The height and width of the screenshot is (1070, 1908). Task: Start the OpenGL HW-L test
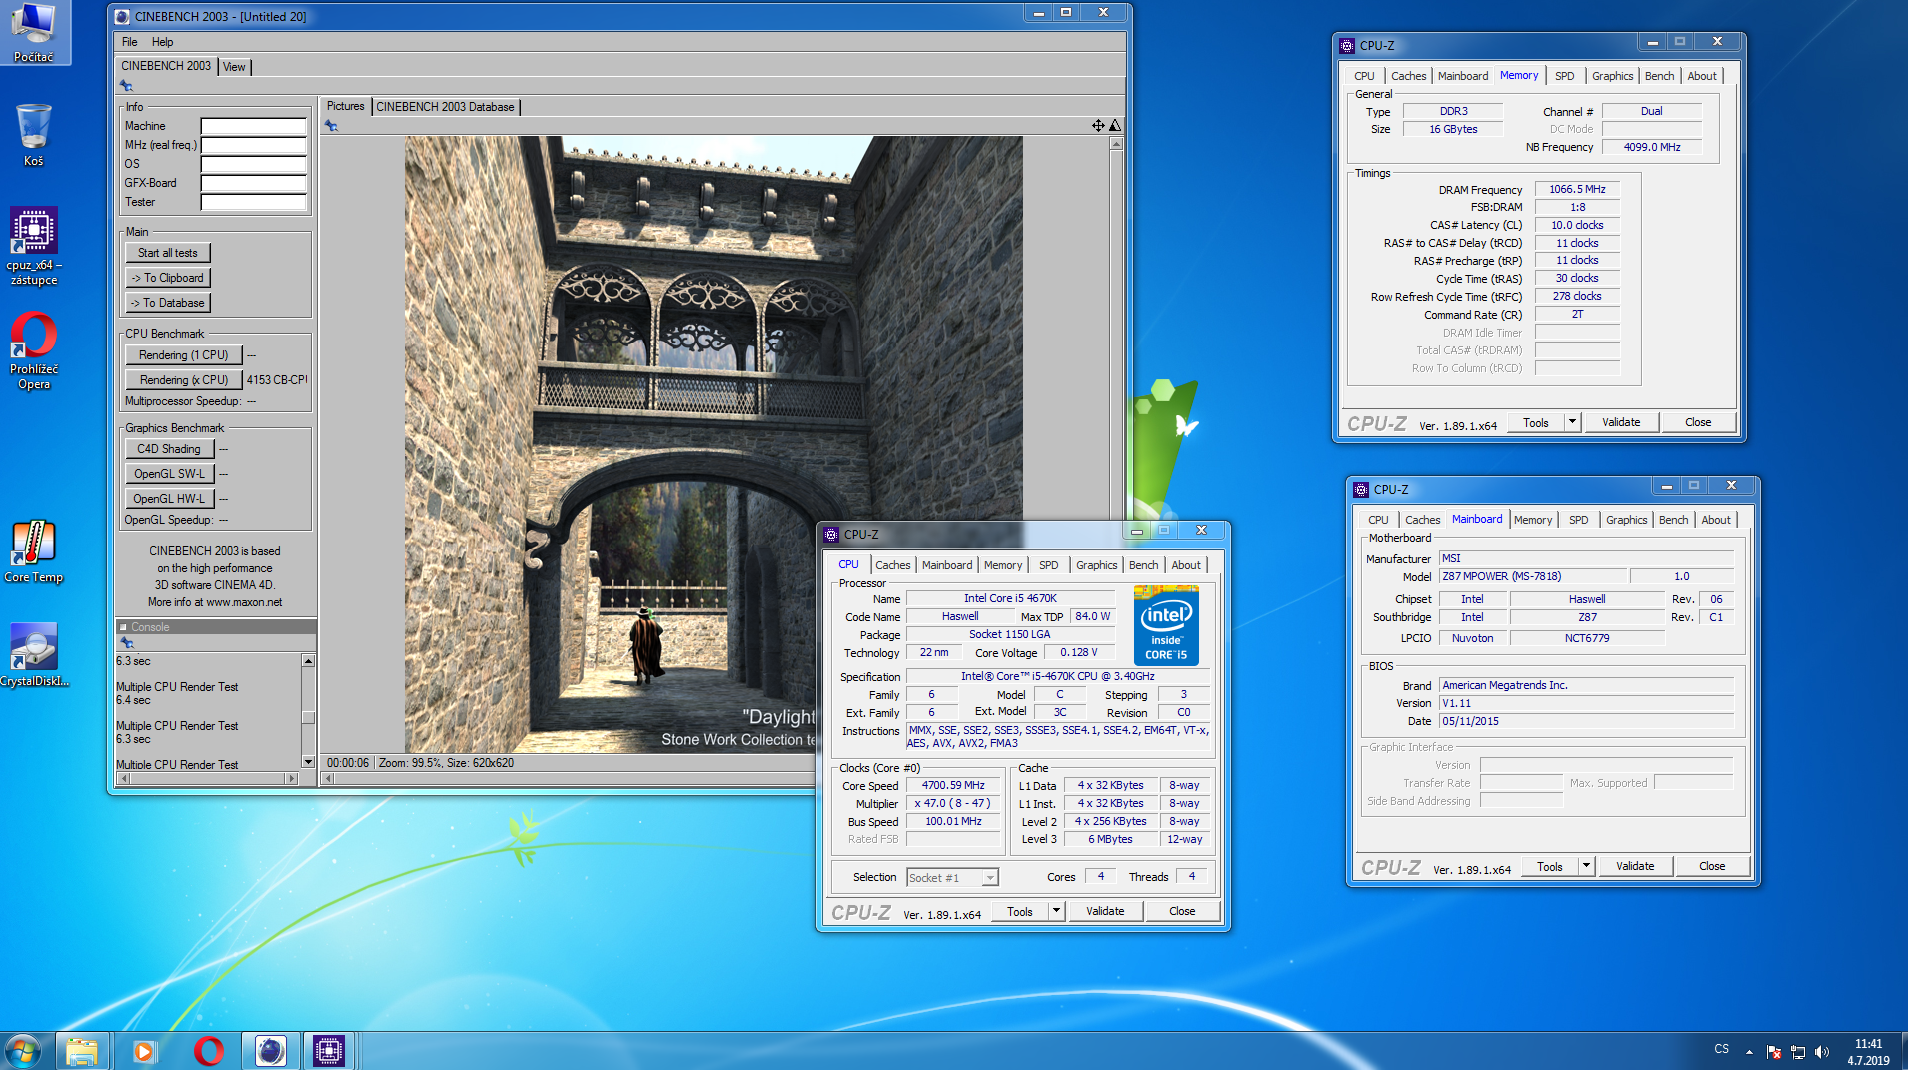[169, 499]
